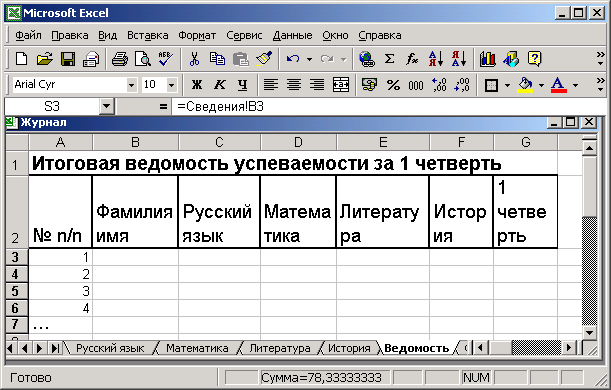
Task: Align text right
Action: point(317,85)
